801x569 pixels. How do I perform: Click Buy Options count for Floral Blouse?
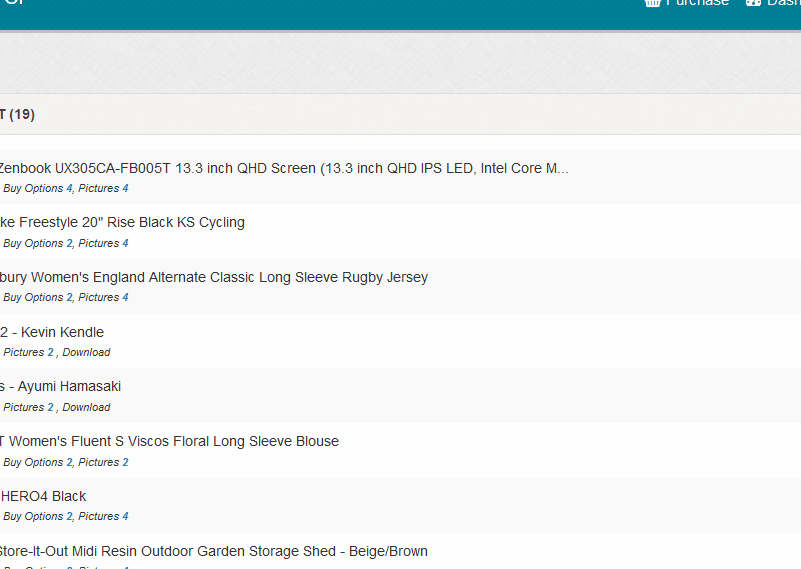click(69, 462)
